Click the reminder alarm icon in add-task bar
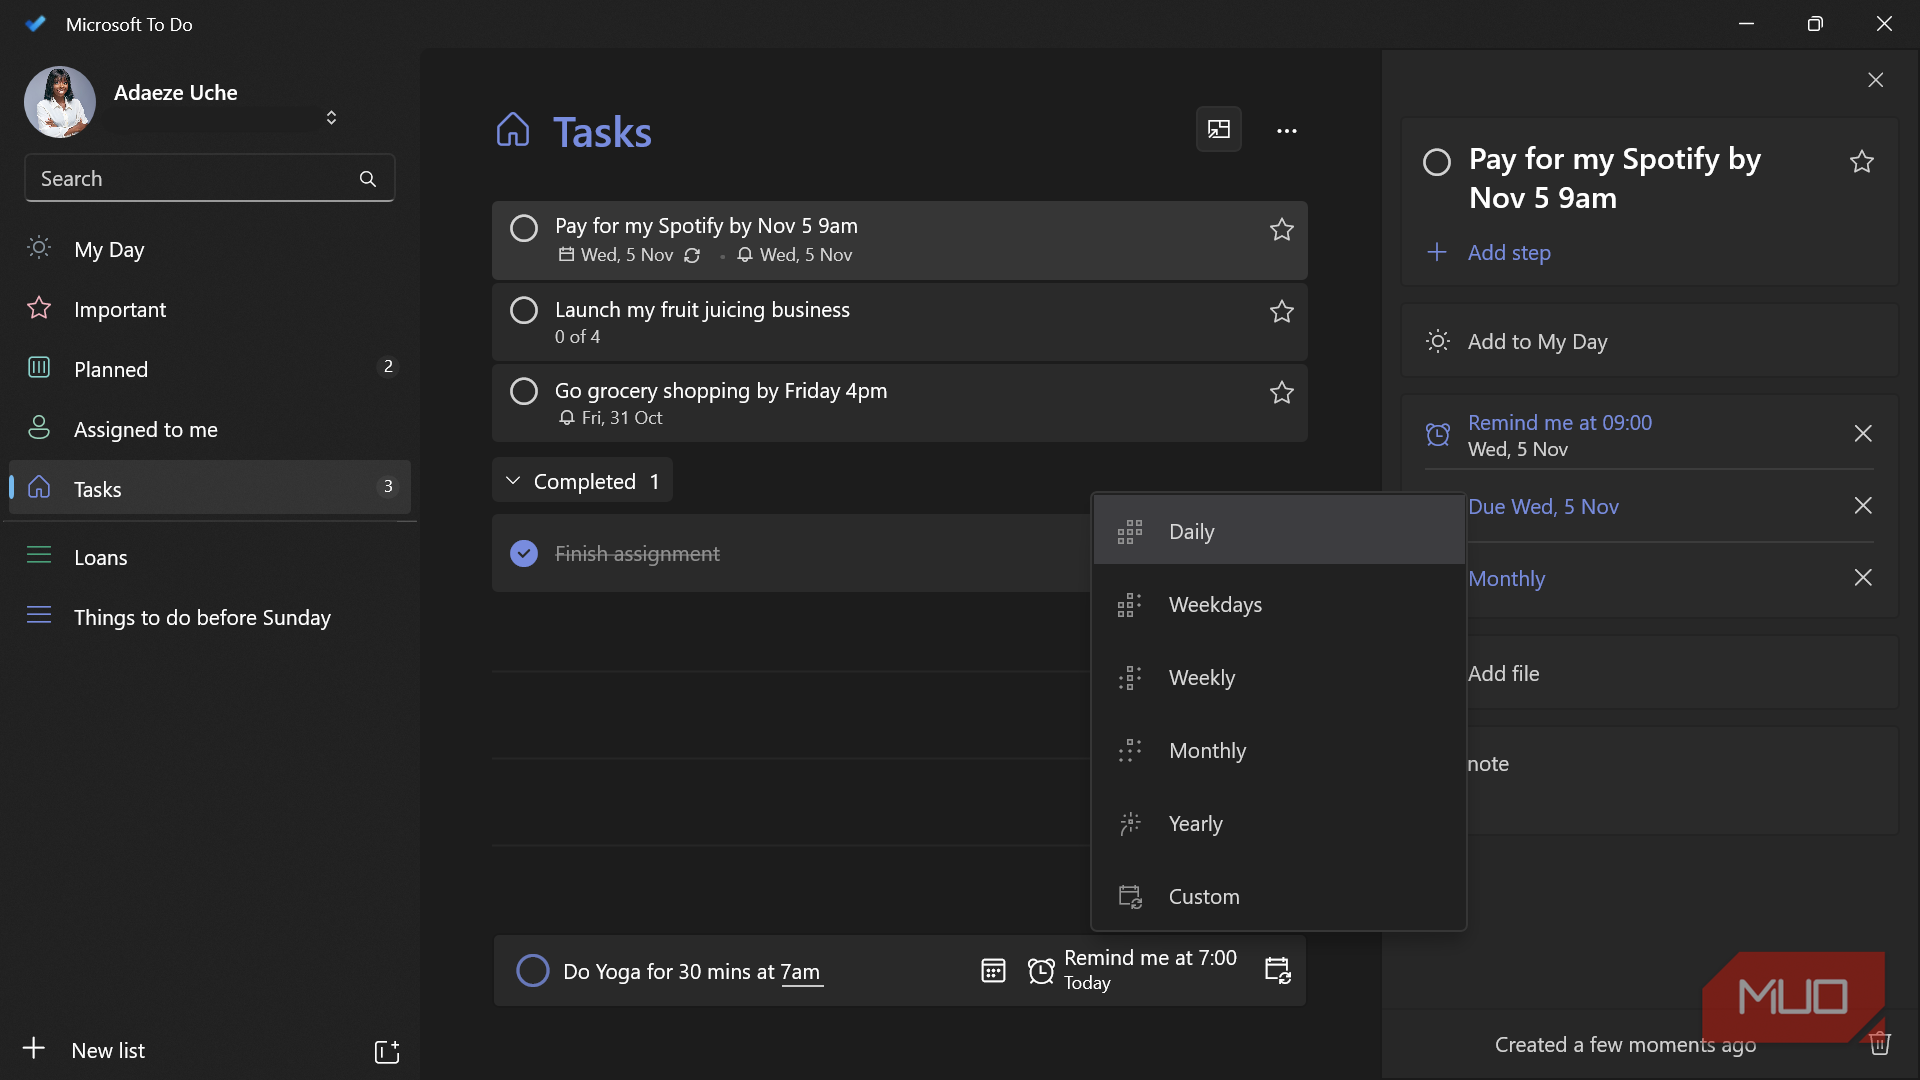The image size is (1920, 1080). (x=1041, y=971)
